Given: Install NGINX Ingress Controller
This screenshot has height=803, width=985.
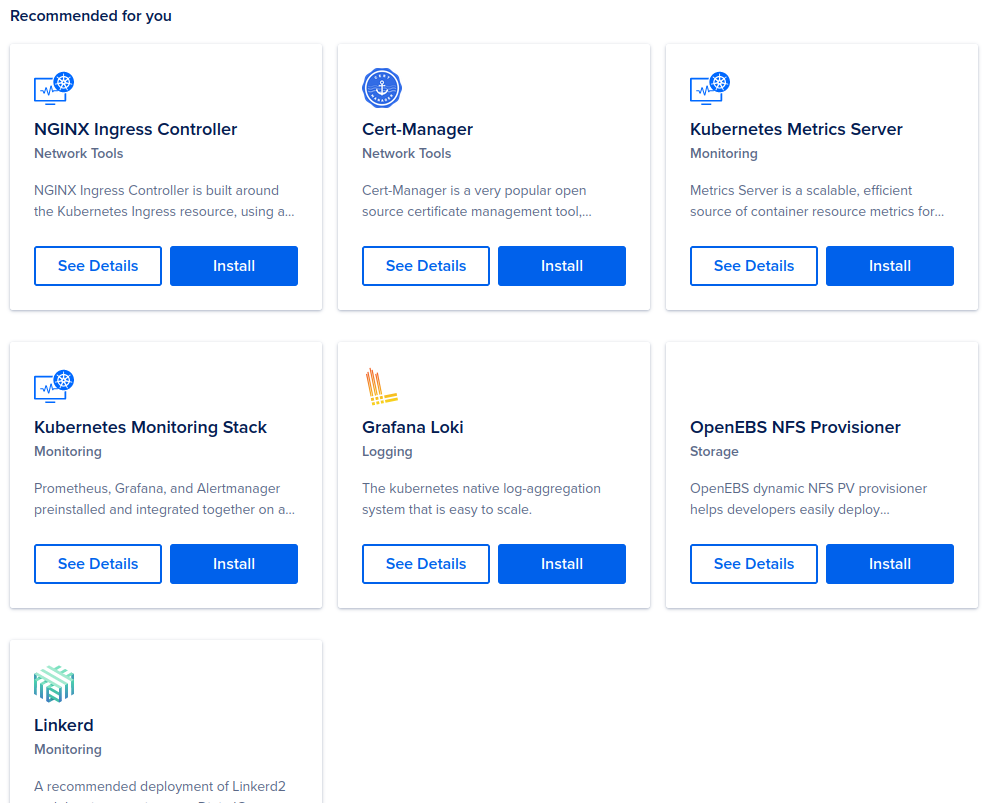Looking at the screenshot, I should pos(234,266).
